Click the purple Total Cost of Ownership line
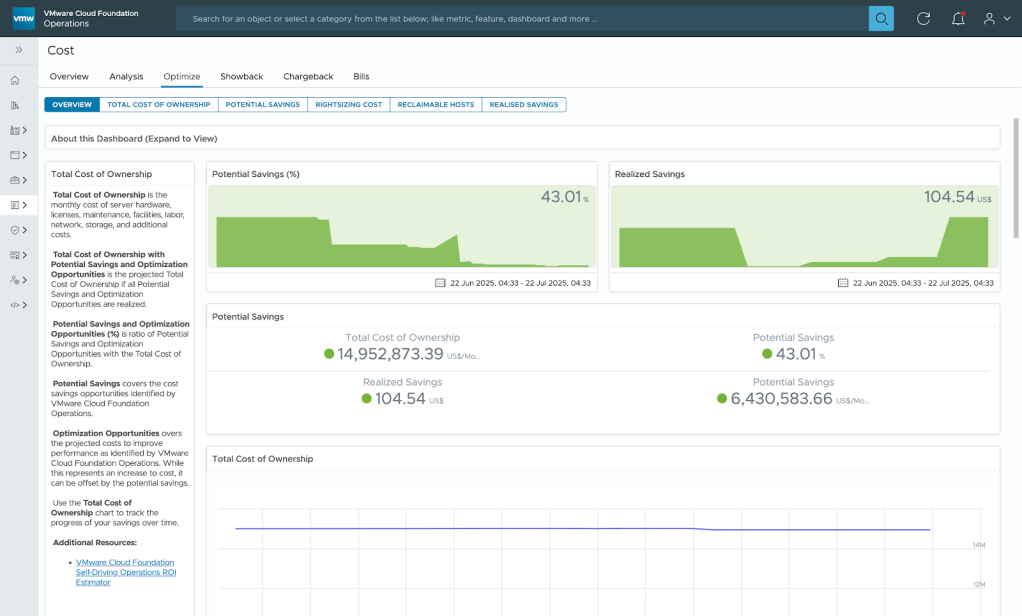 click(583, 529)
